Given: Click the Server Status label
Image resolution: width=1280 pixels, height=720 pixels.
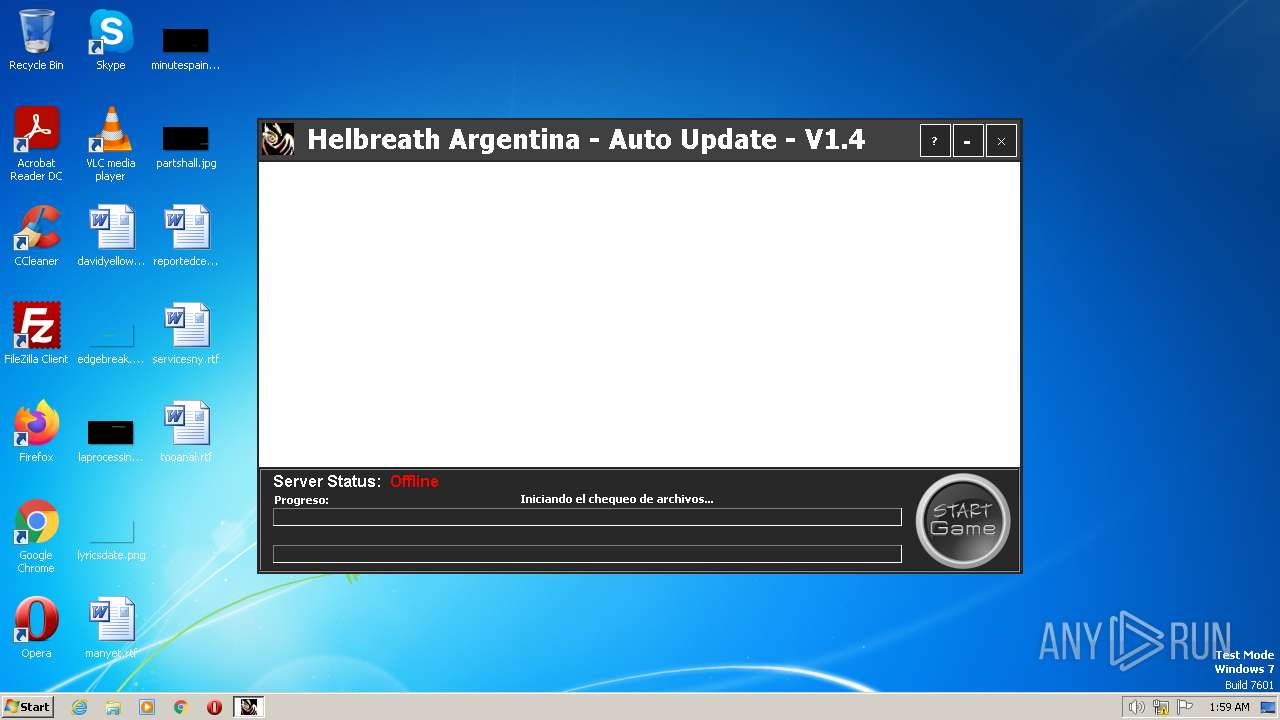Looking at the screenshot, I should 327,481.
